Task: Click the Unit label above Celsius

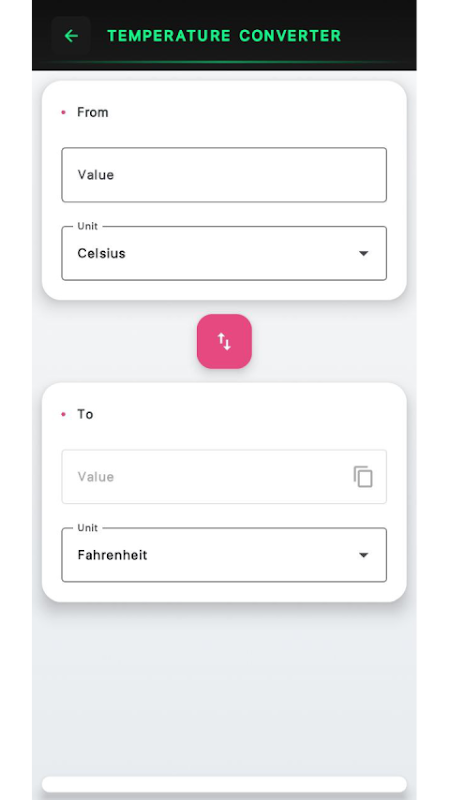Action: 87,226
